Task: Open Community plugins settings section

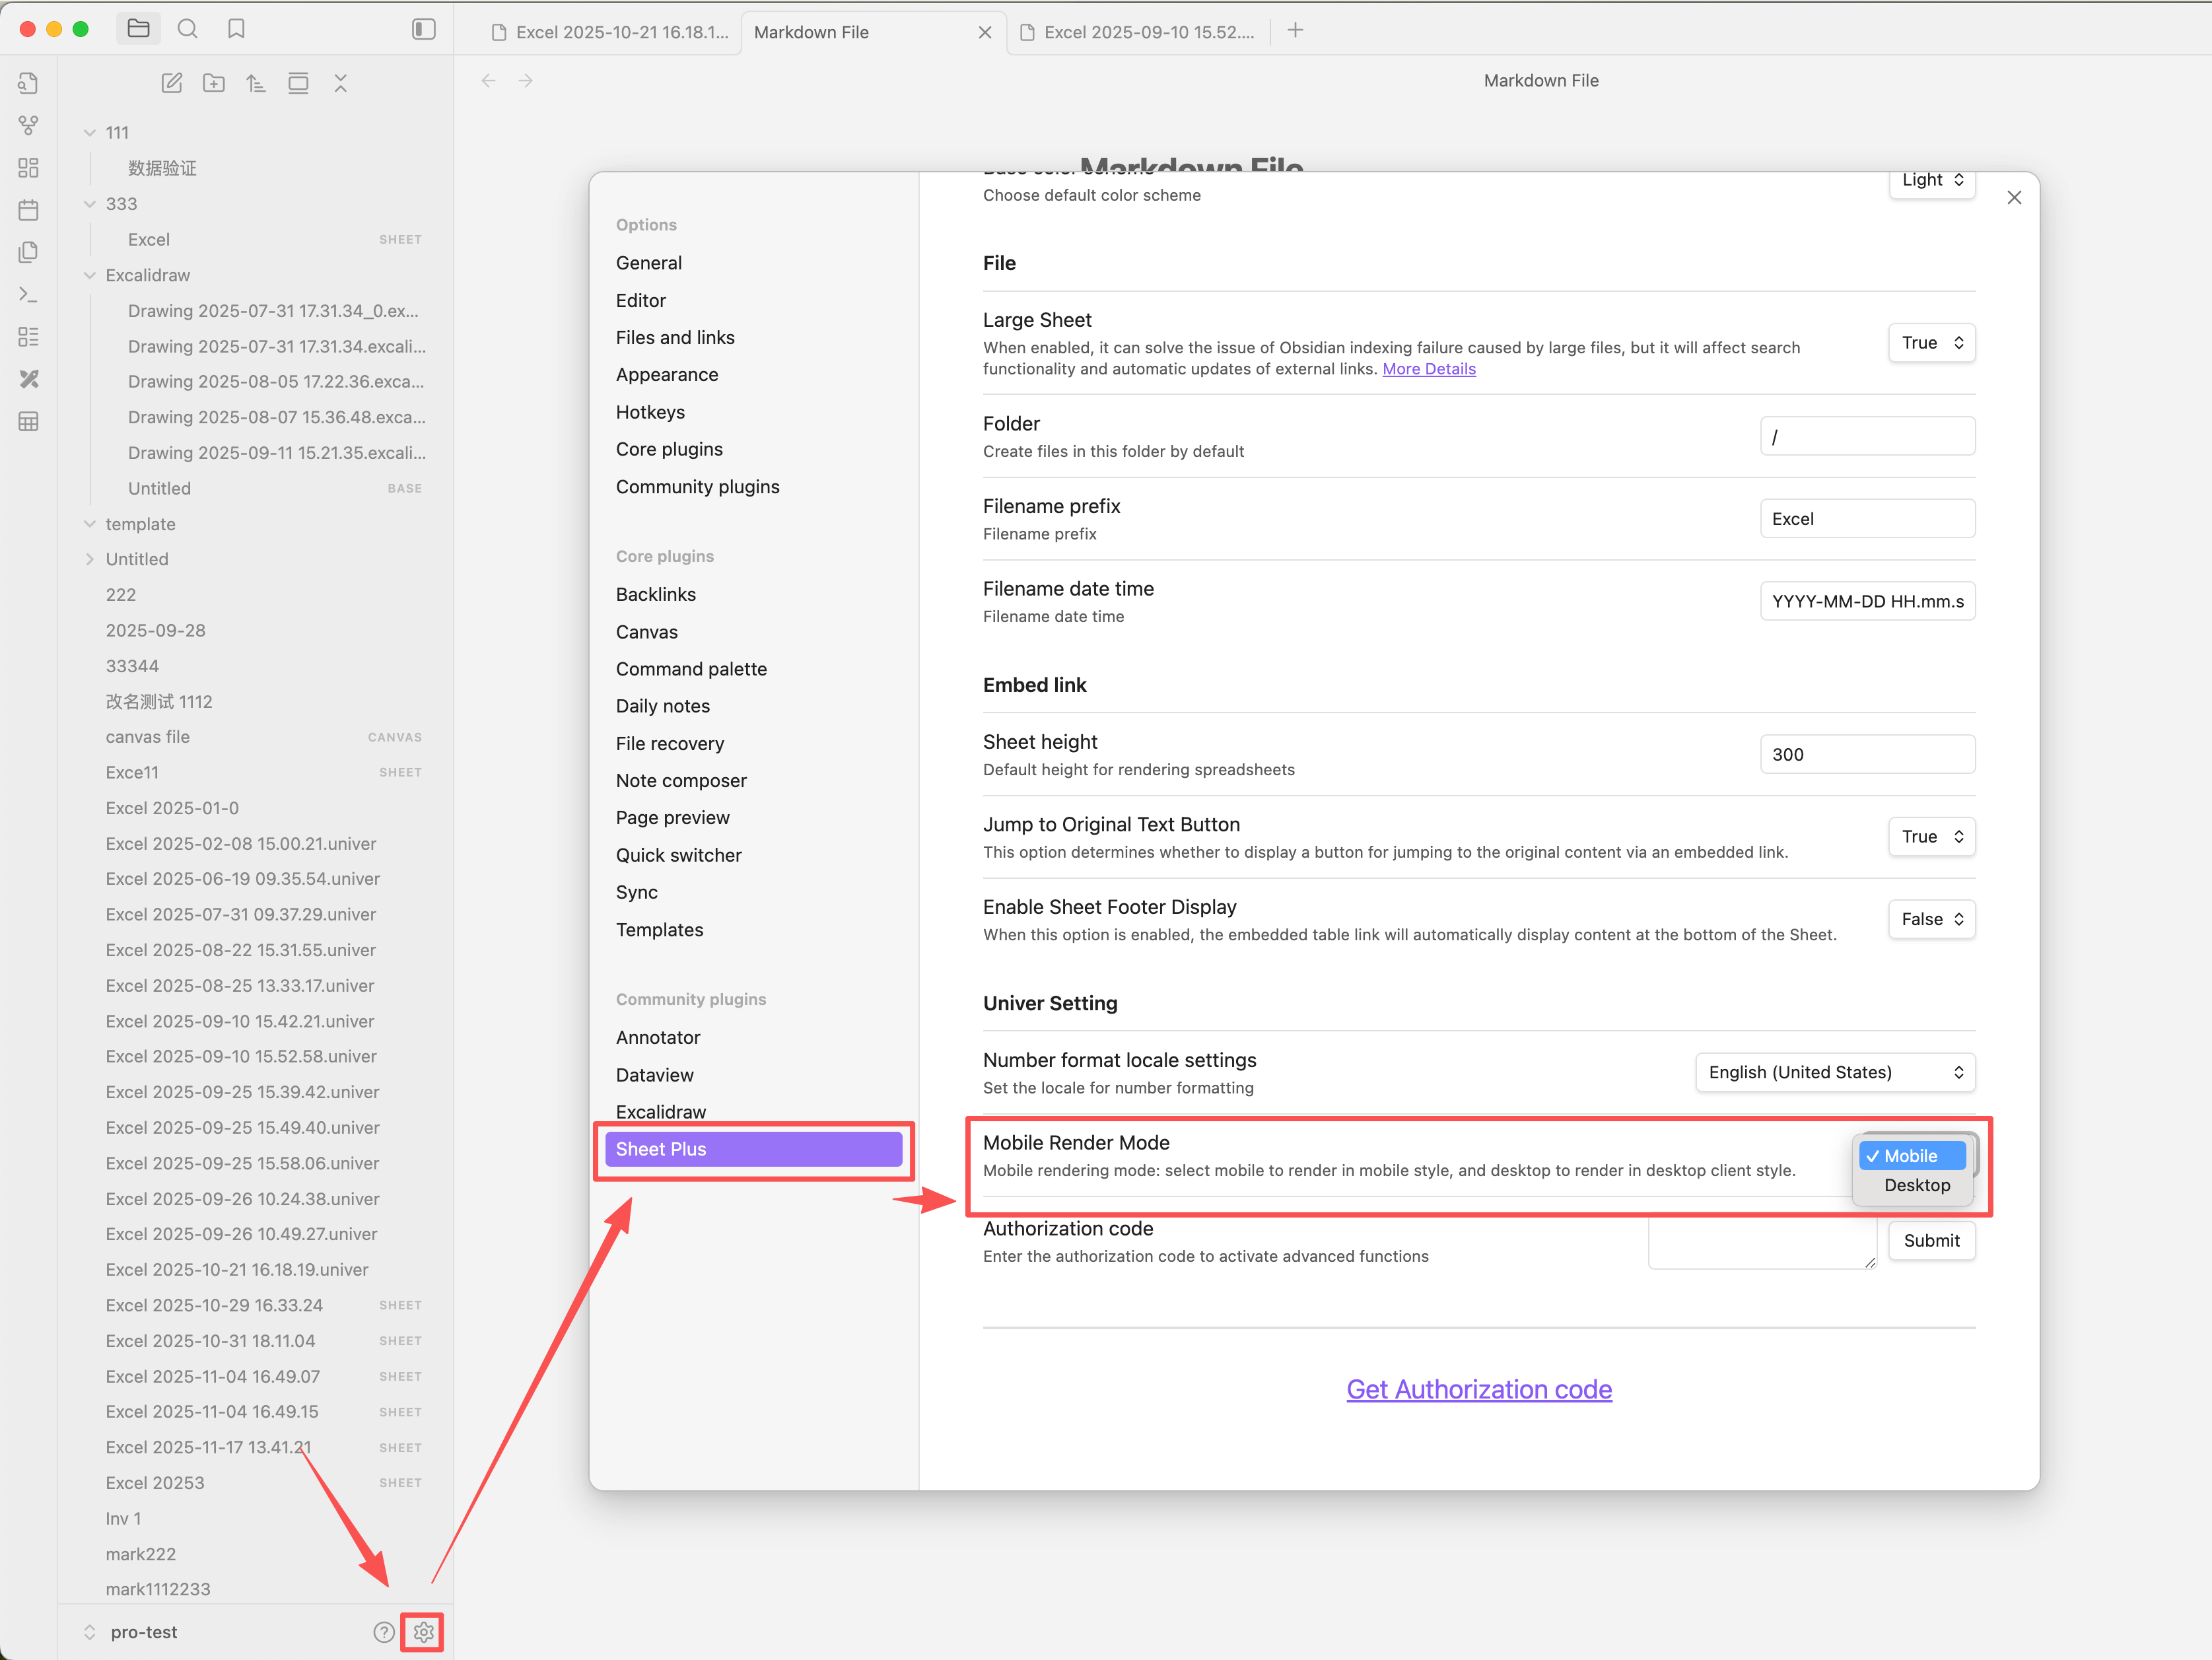Action: pos(697,487)
